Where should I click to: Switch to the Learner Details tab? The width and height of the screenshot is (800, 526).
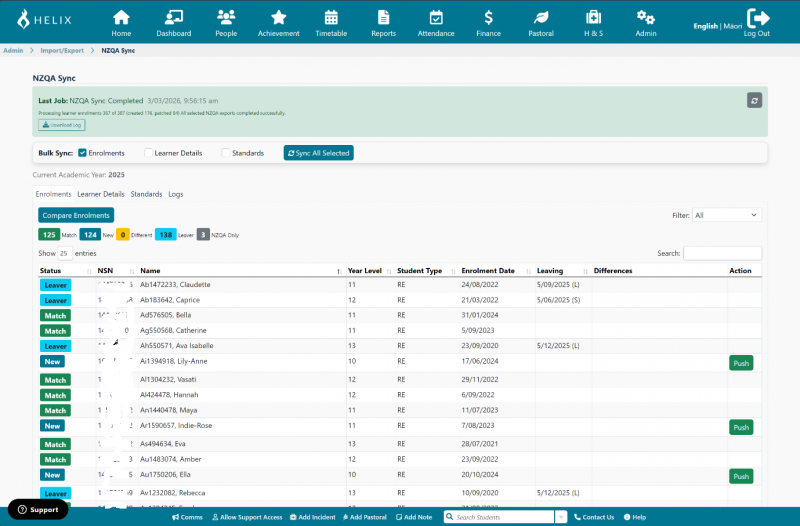click(100, 194)
